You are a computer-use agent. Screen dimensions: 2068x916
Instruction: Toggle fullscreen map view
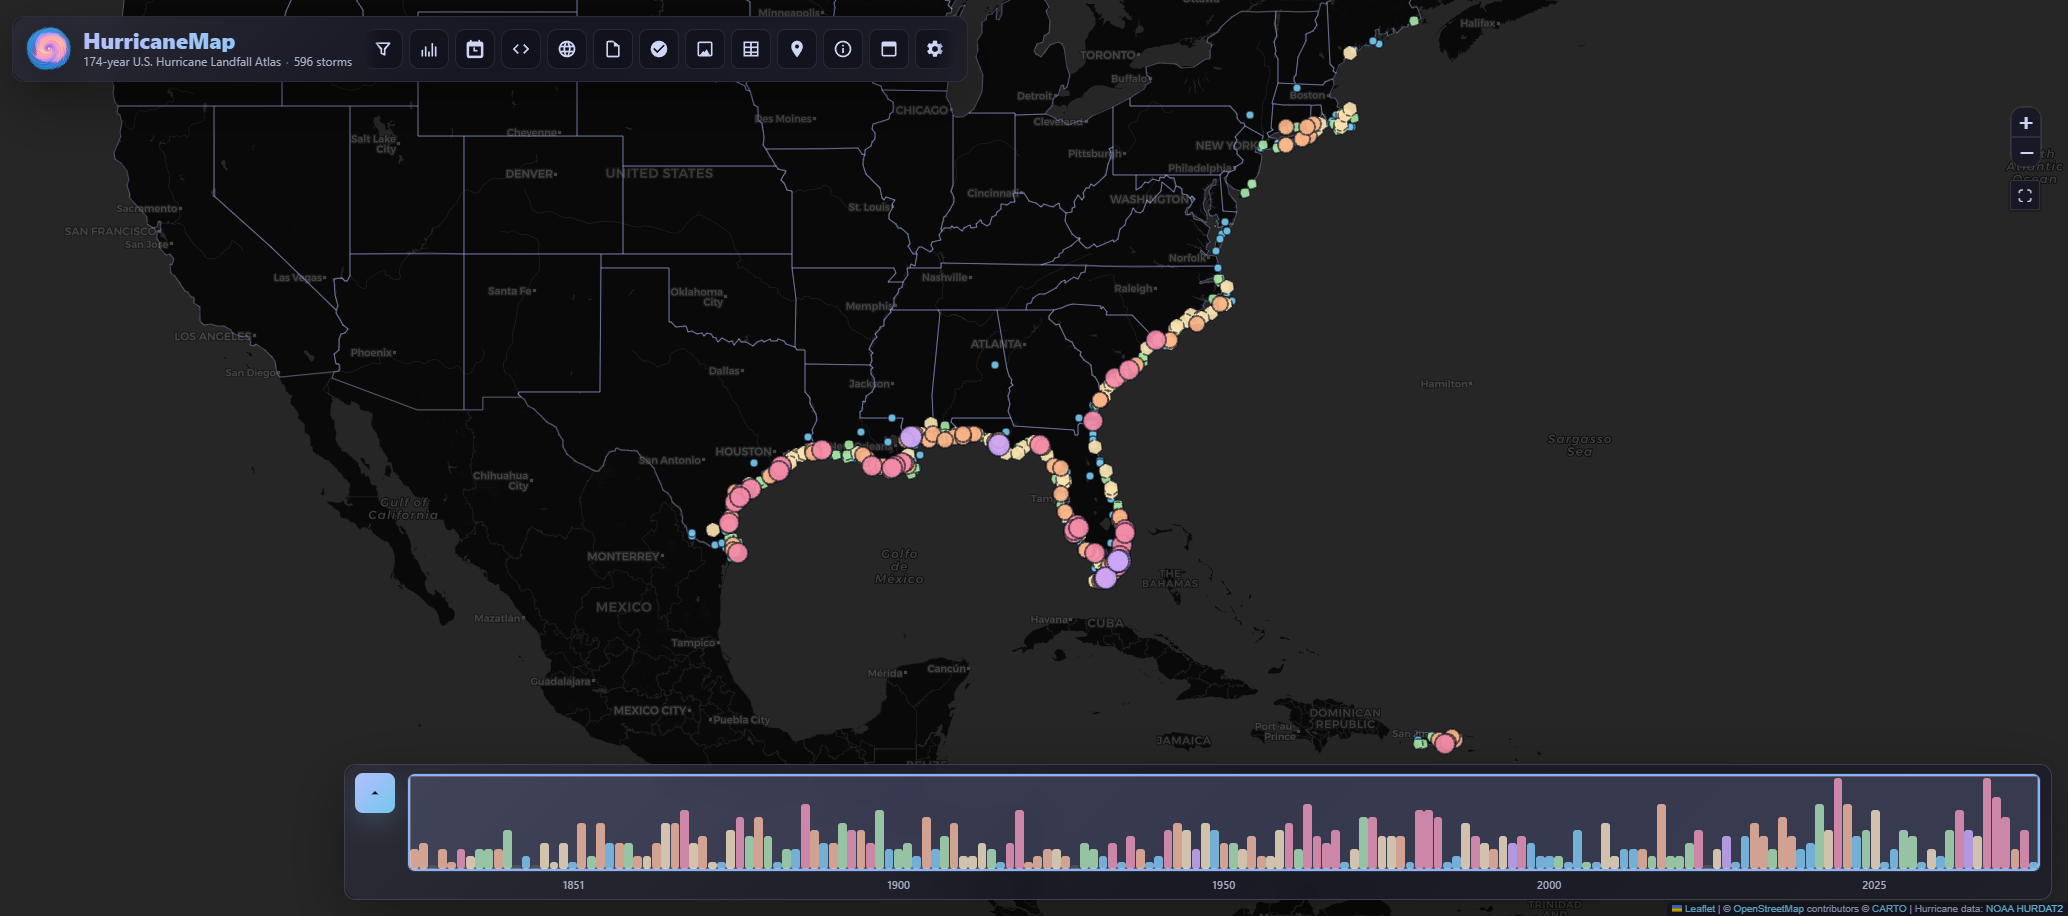pyautogui.click(x=2025, y=195)
